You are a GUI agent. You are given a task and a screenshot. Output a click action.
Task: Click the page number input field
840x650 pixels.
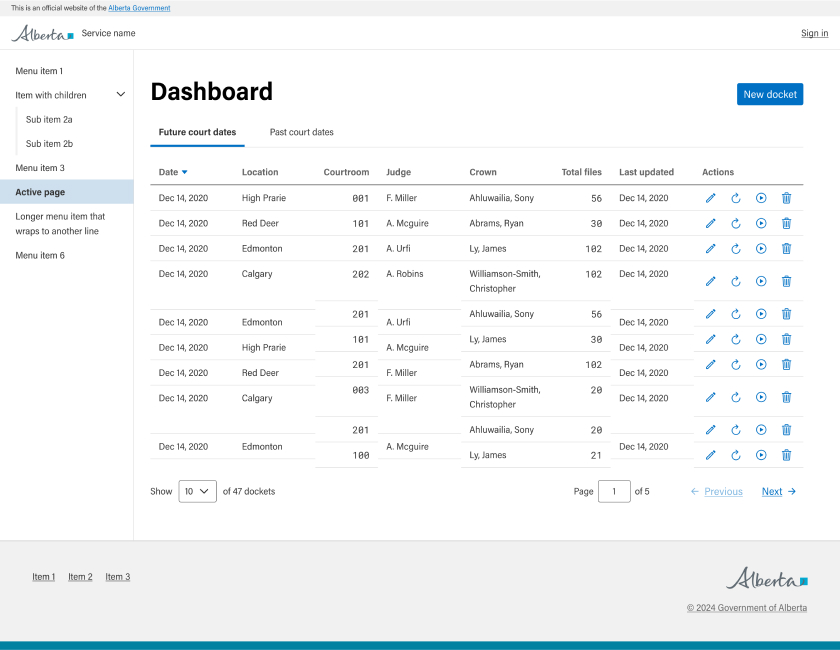pos(614,491)
